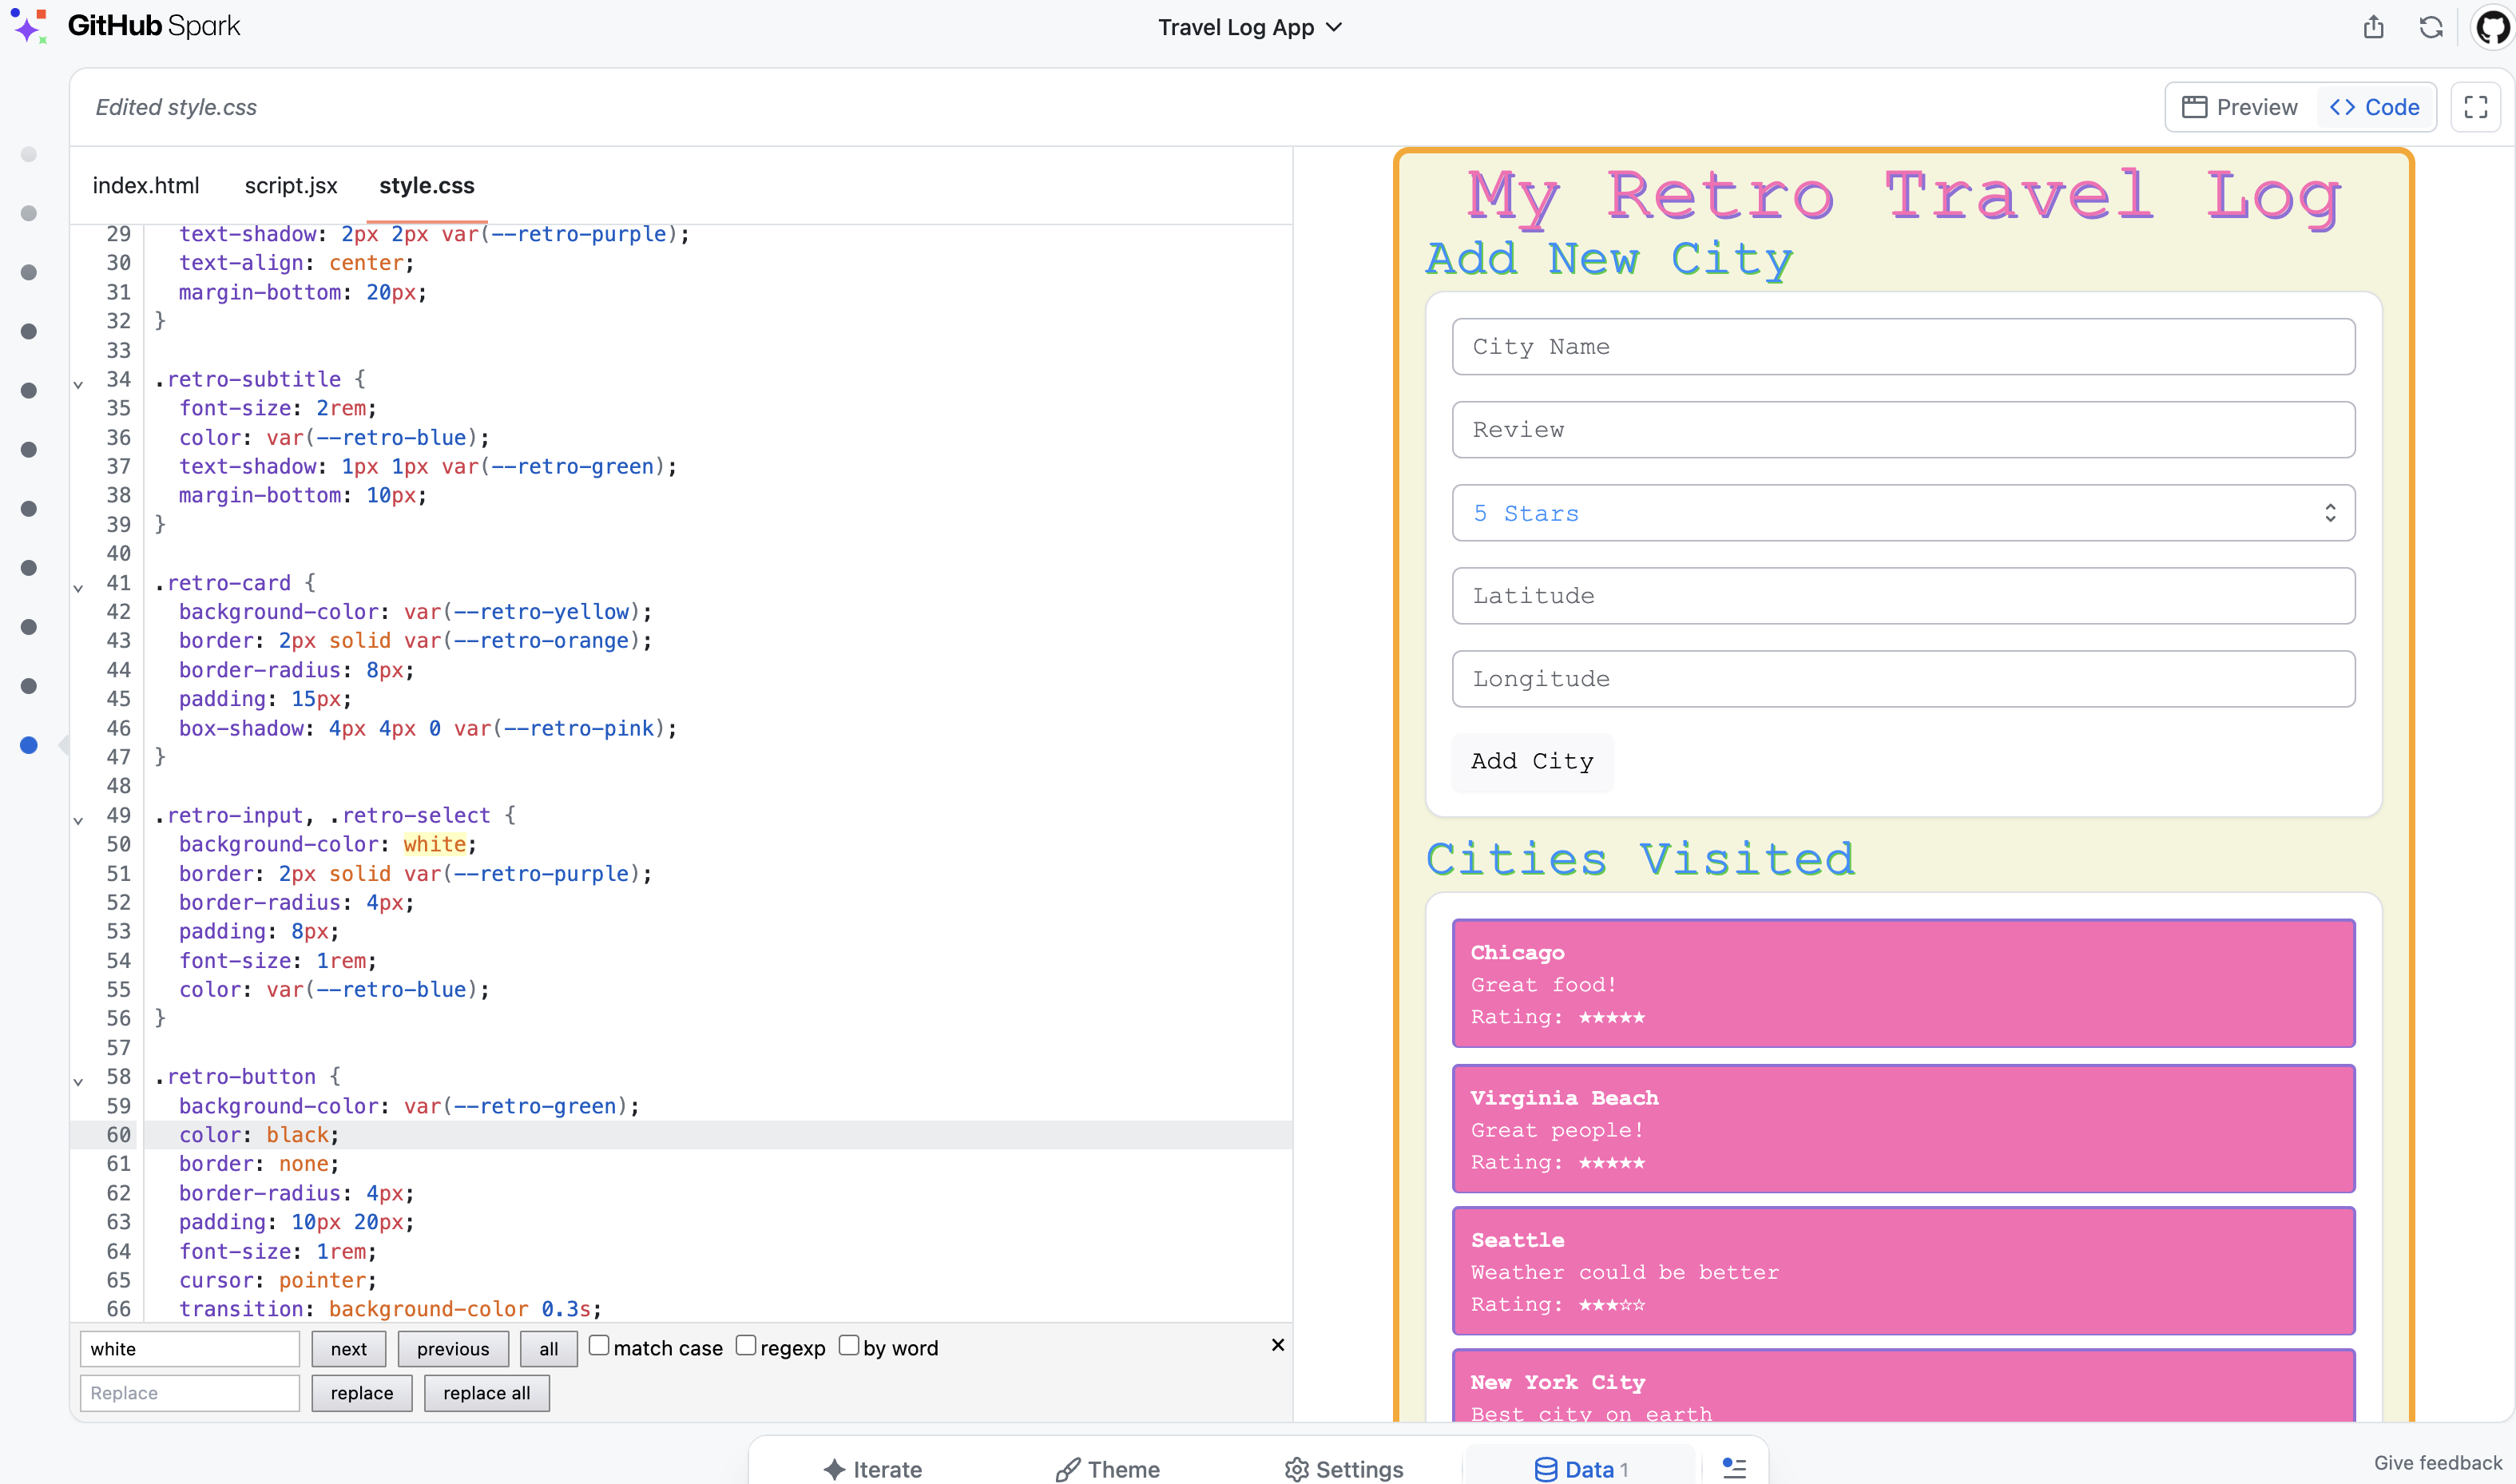Click the Add City button
This screenshot has width=2516, height=1484.
pos(1532,762)
